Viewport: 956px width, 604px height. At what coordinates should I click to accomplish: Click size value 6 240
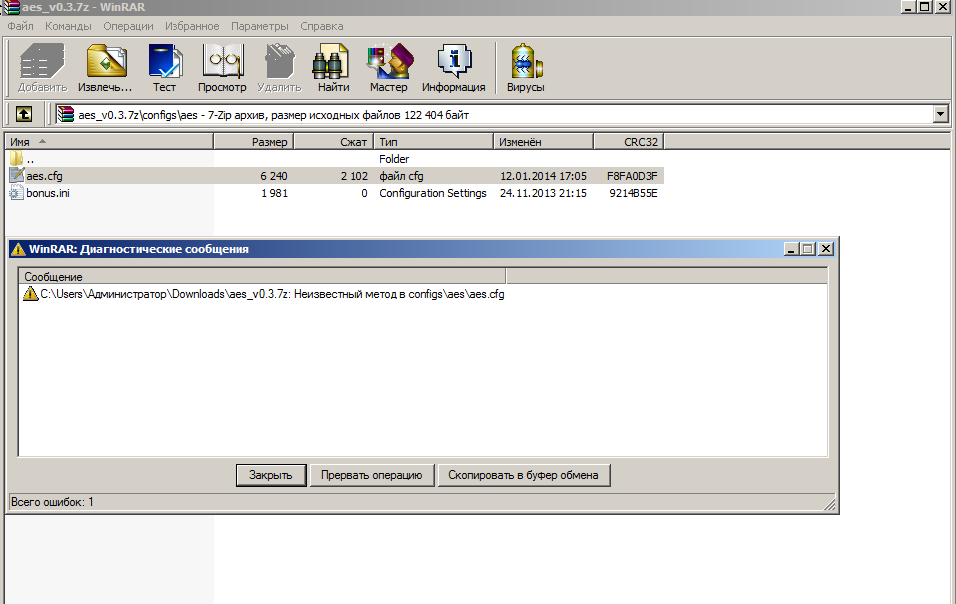pos(274,176)
